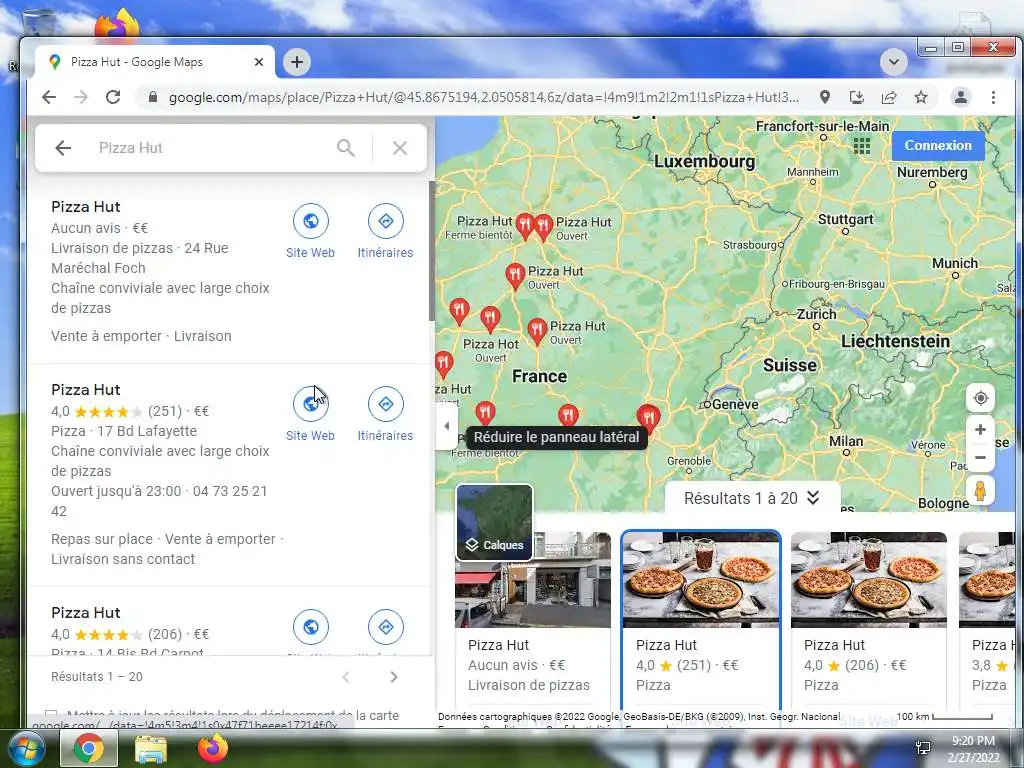Click the Street View pegman icon
This screenshot has height=768, width=1024.
(980, 491)
